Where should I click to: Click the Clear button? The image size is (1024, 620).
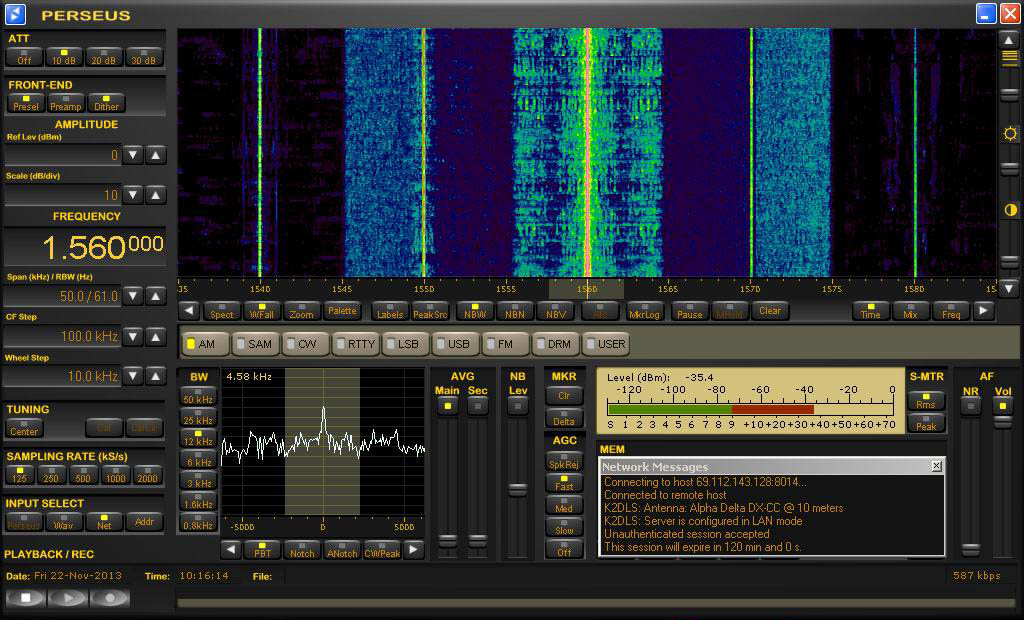[770, 311]
